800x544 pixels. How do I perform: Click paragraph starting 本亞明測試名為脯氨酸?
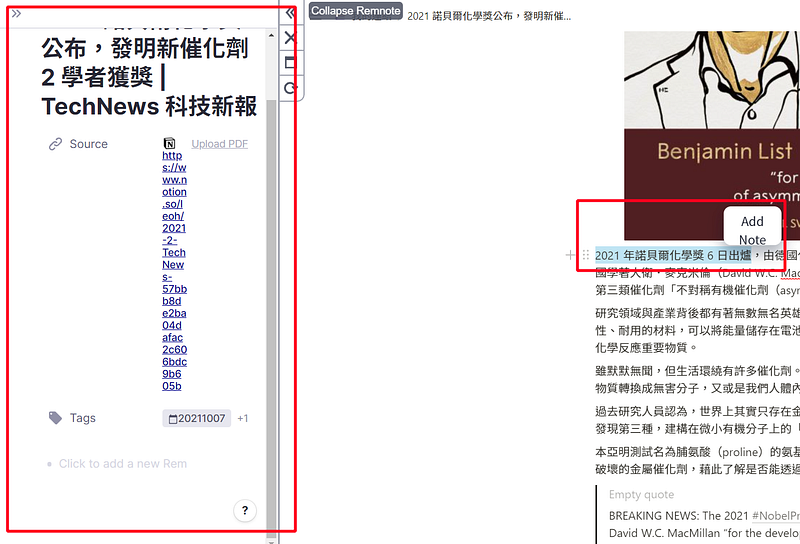697,460
